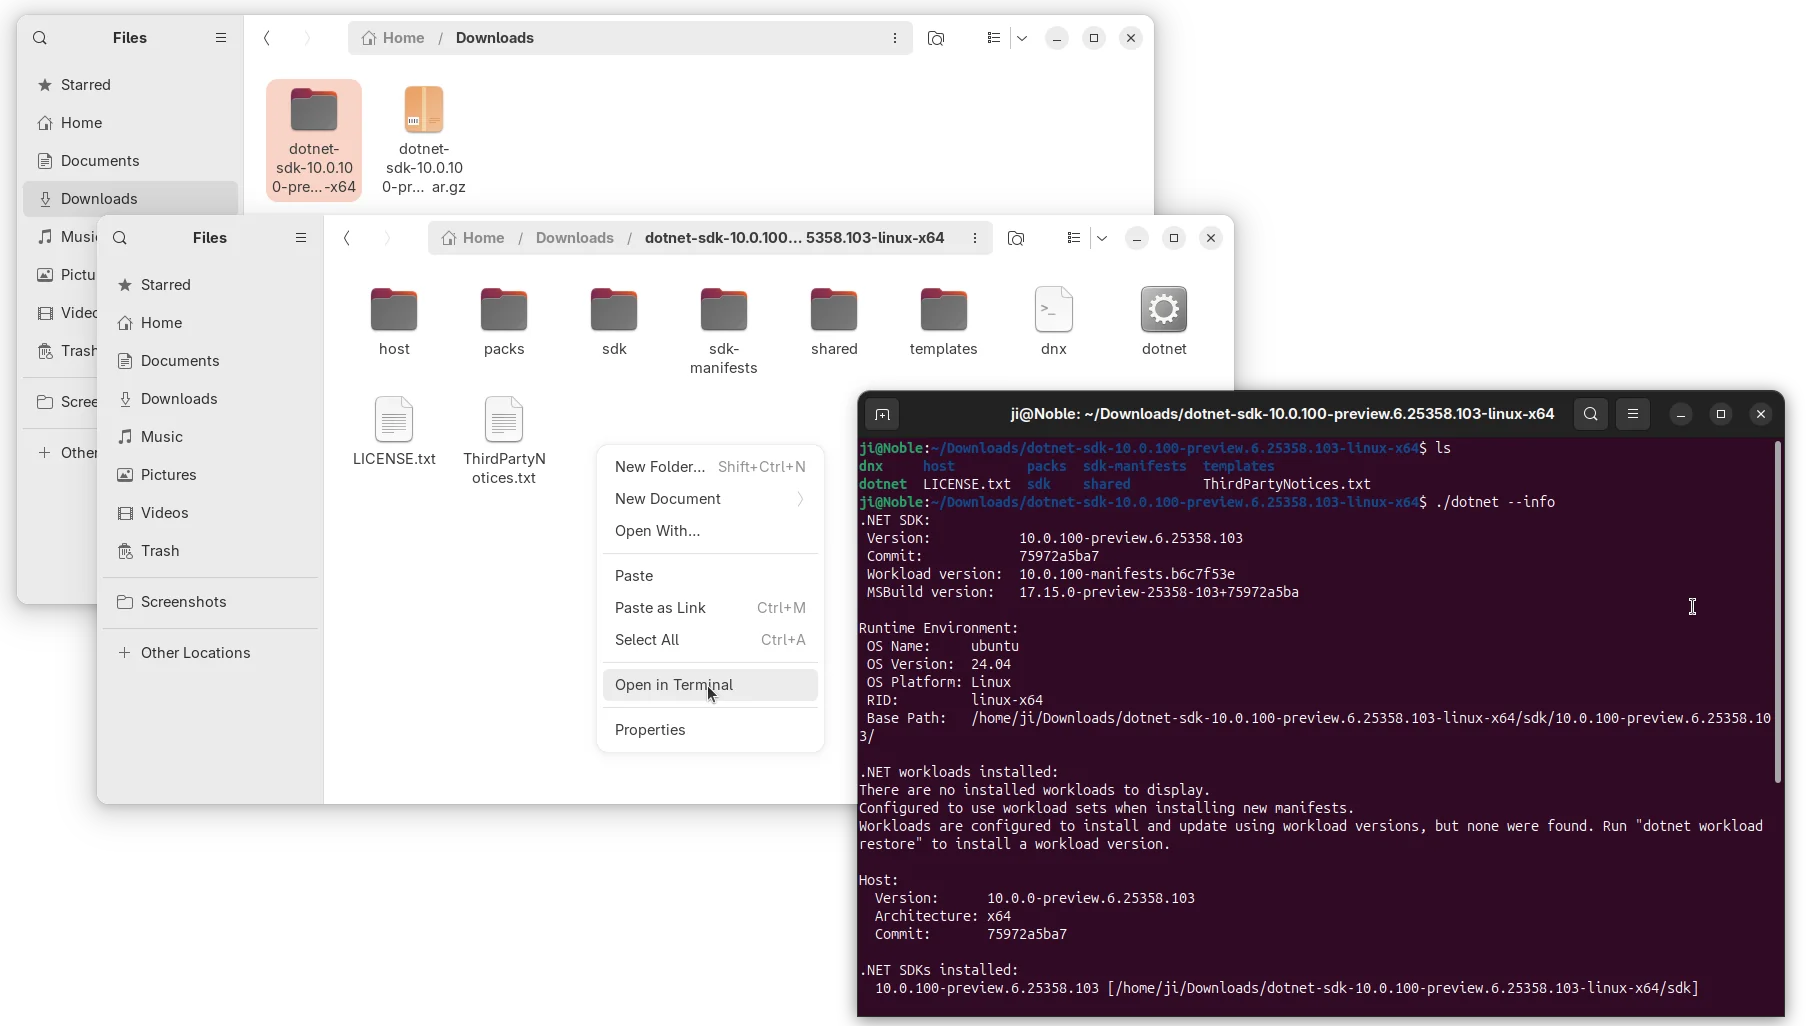Click search icon in back Files window

(40, 38)
